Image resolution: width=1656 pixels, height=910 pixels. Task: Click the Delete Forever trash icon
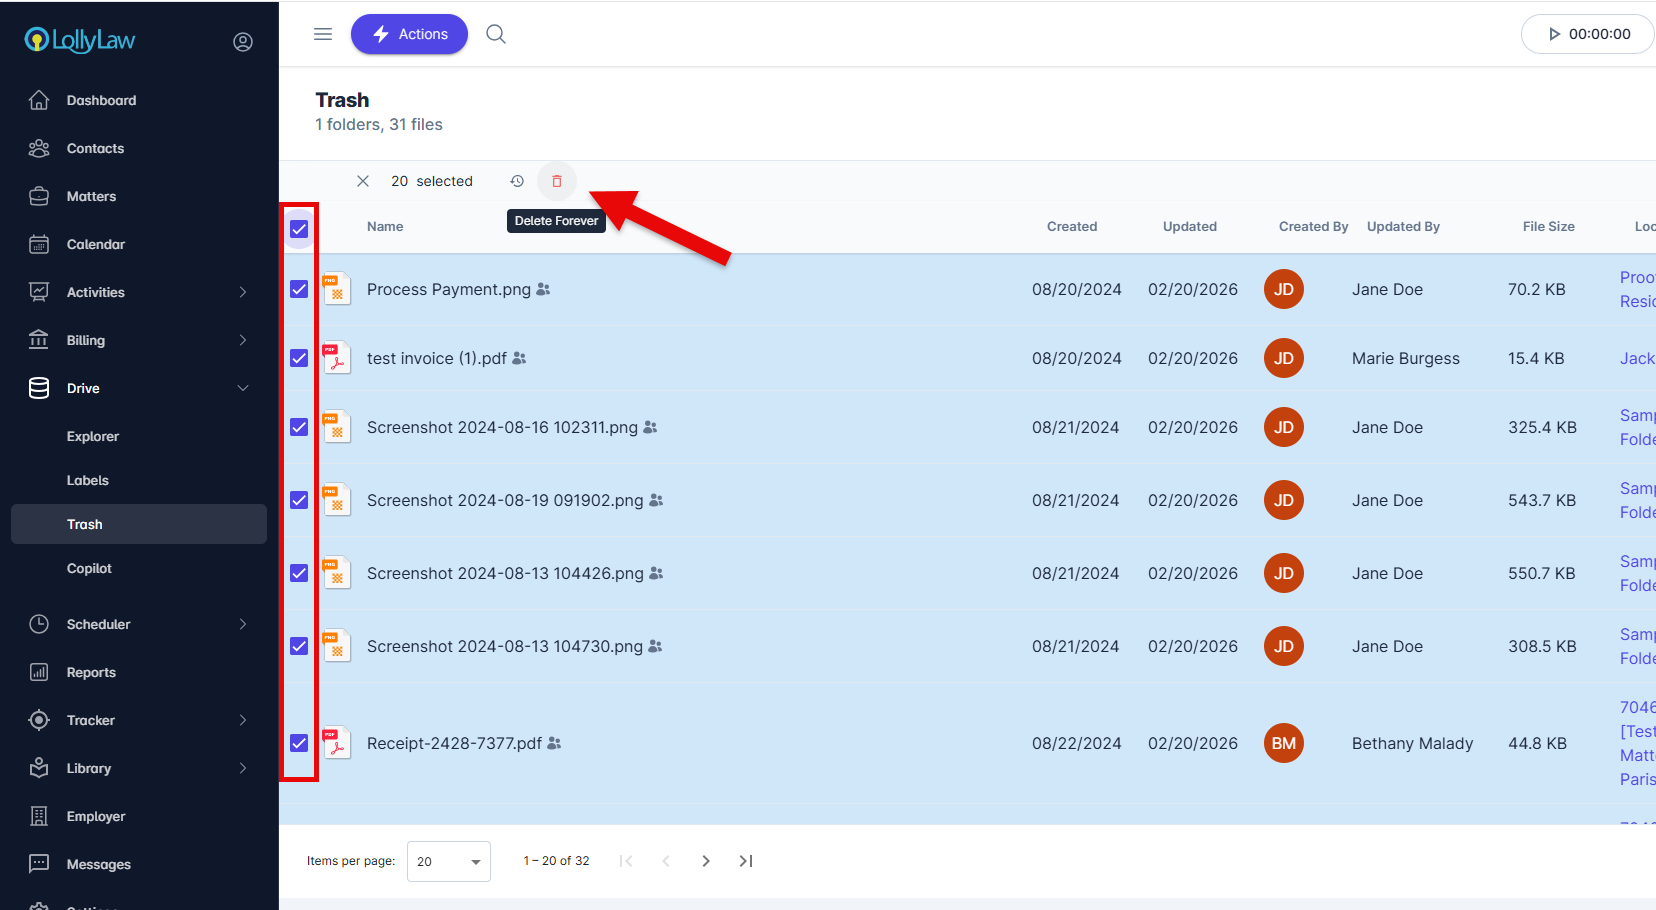(557, 181)
